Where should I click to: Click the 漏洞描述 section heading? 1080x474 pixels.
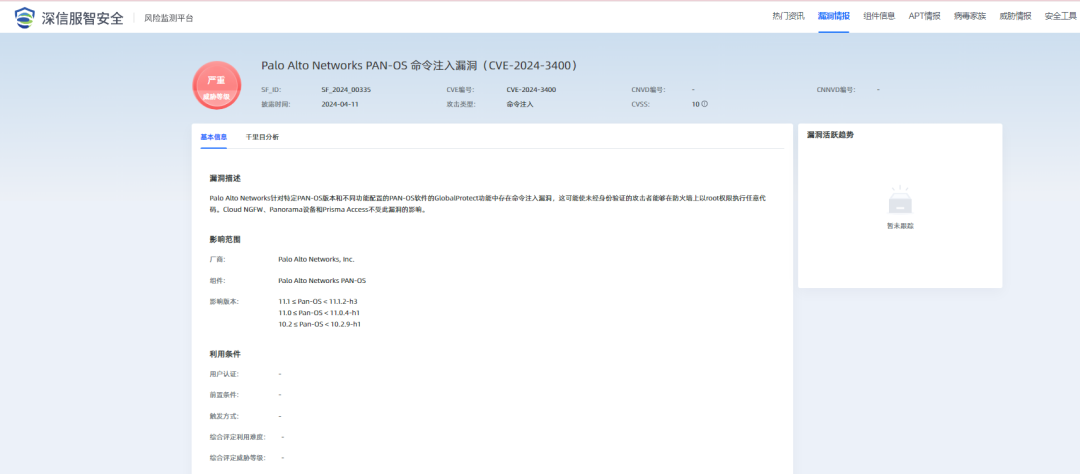pos(225,178)
